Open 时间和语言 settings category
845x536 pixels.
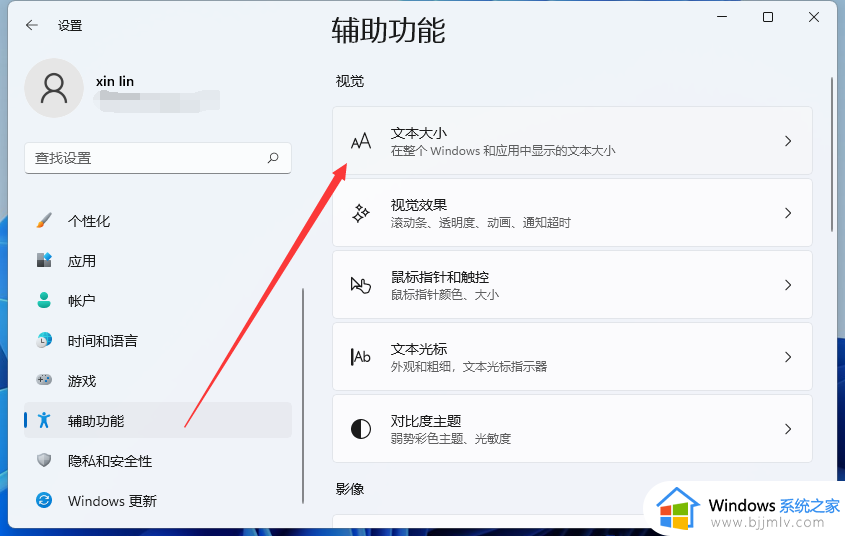pos(158,340)
